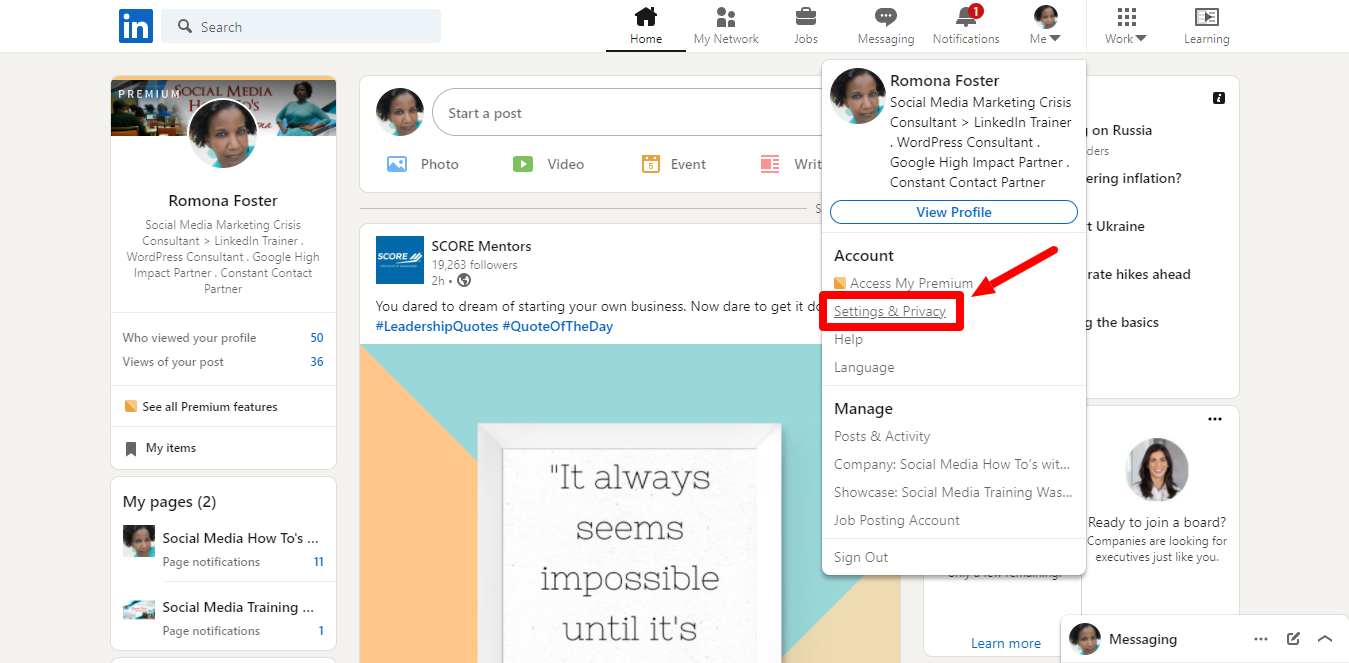Open Who viewed your profile
1349x663 pixels.
point(223,338)
